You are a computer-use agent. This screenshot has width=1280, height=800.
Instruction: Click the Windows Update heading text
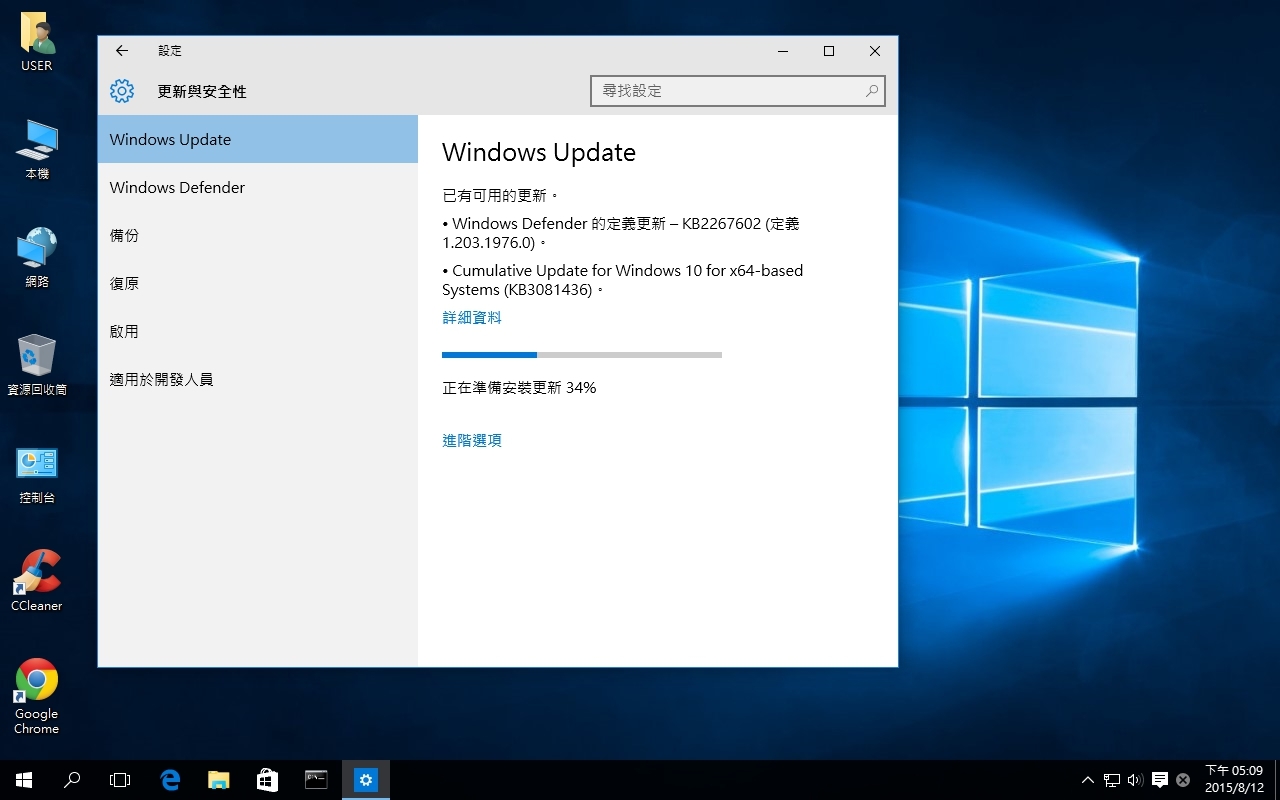tap(539, 153)
